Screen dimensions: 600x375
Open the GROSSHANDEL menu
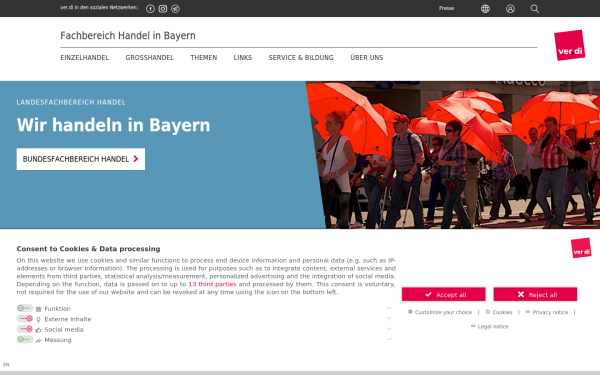click(150, 58)
